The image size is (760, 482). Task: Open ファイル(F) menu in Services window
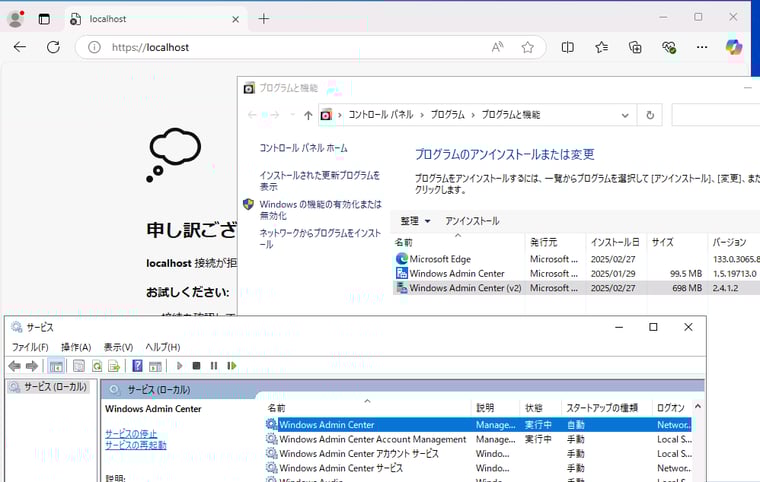tap(30, 347)
